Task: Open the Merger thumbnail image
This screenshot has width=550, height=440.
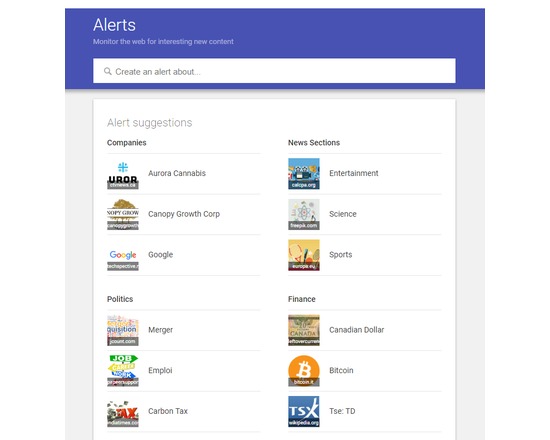Action: point(123,330)
